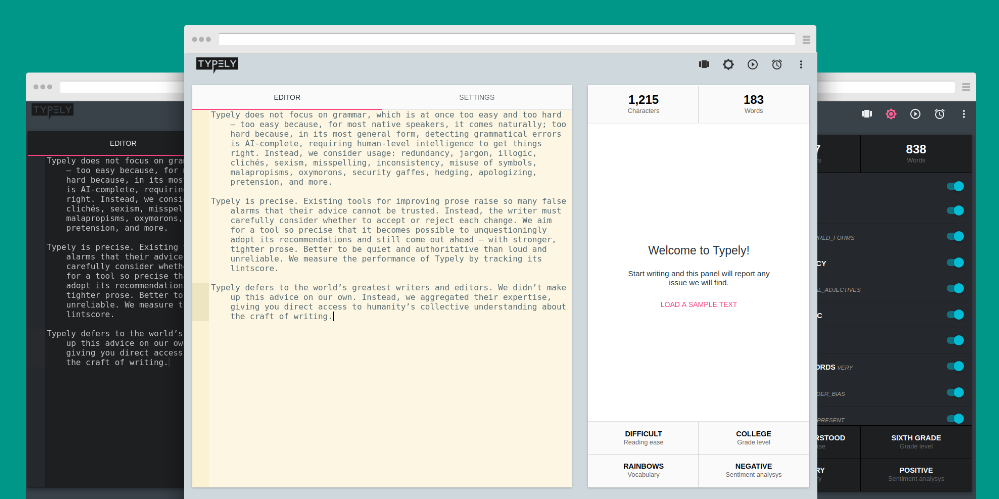
Task: Click the POSITIVE Sentiment analysis tile
Action: tap(916, 474)
